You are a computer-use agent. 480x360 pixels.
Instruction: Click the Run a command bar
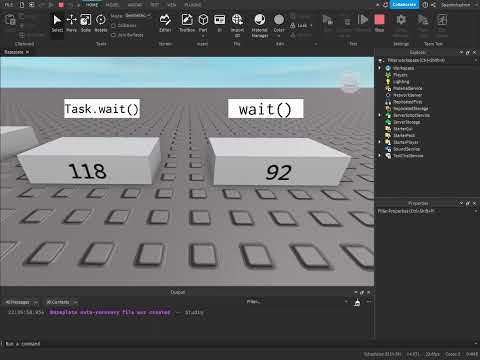[x=238, y=344]
